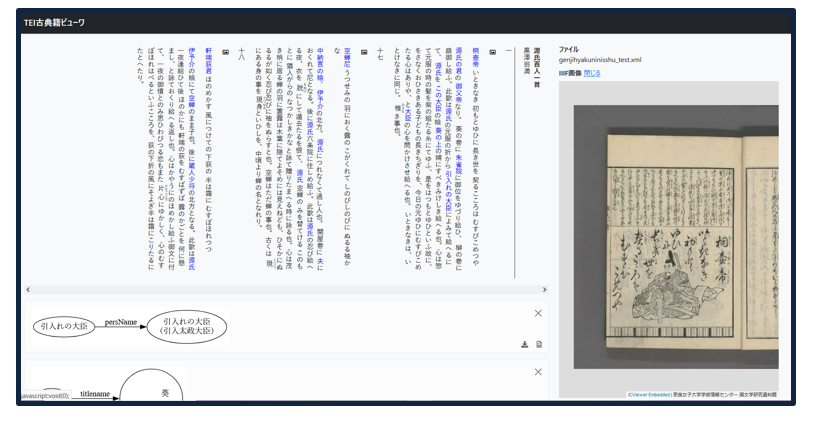Click the この大臣 name link
This screenshot has height=424, width=825.
(x=438, y=99)
